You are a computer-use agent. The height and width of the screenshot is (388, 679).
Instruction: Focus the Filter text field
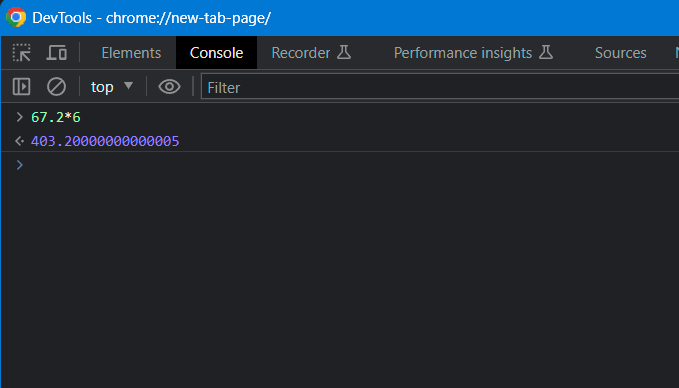[x=440, y=87]
